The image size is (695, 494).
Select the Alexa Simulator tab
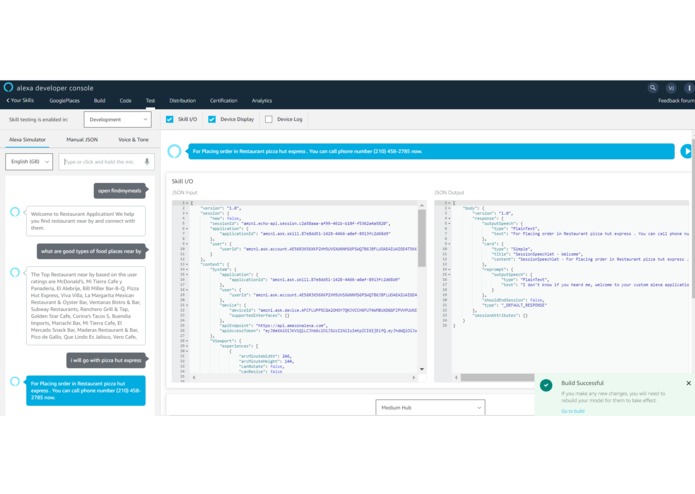point(27,140)
